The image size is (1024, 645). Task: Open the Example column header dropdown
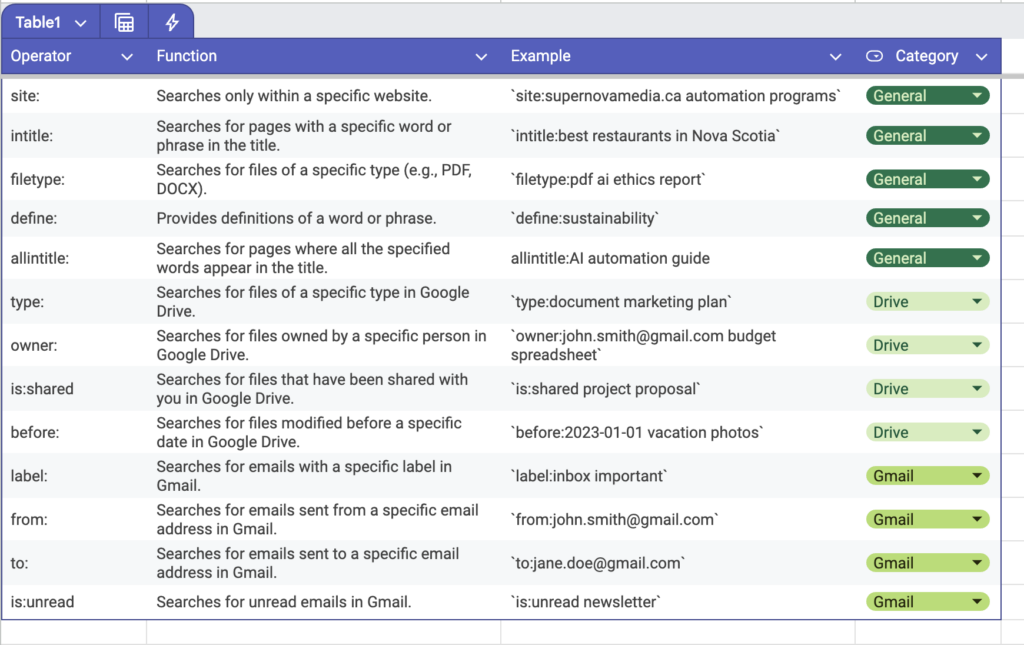tap(835, 56)
